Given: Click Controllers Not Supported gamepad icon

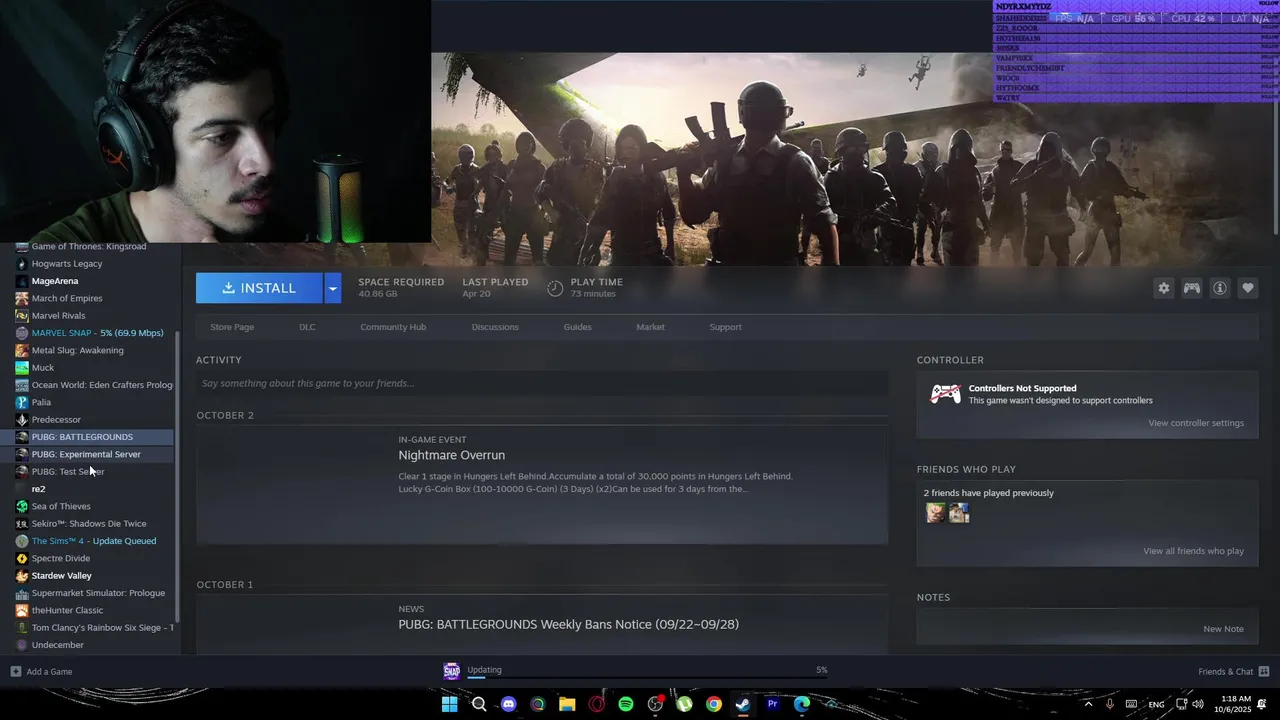Looking at the screenshot, I should (x=945, y=394).
